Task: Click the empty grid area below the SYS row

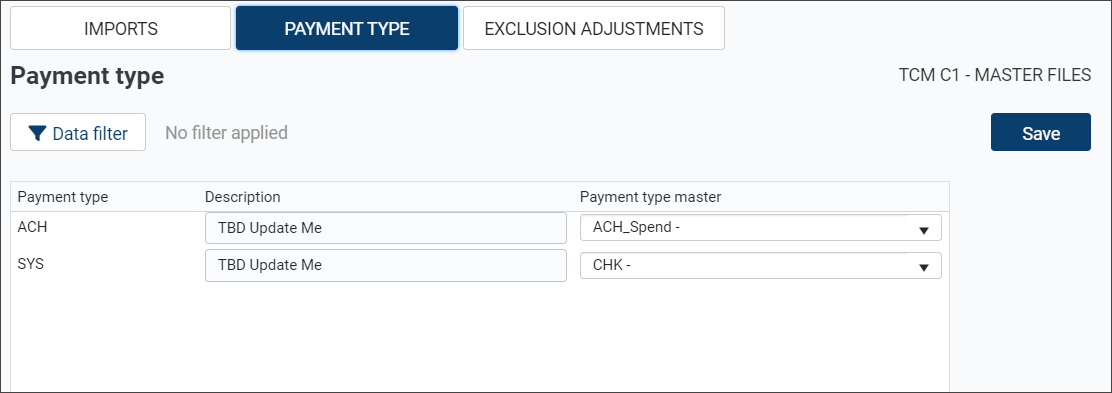Action: coord(480,336)
